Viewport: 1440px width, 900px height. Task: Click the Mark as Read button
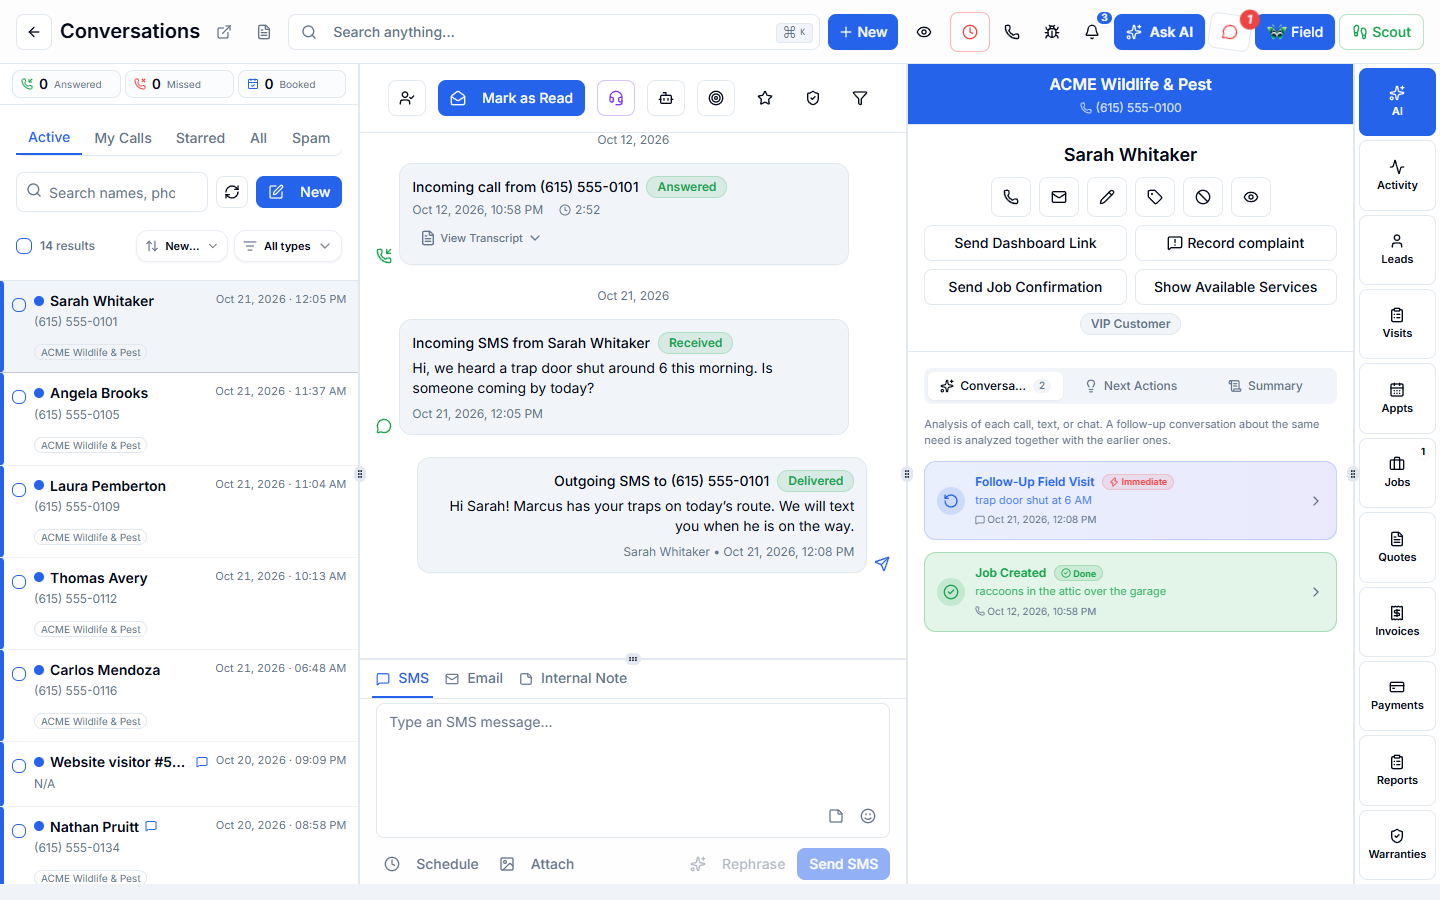pyautogui.click(x=512, y=98)
